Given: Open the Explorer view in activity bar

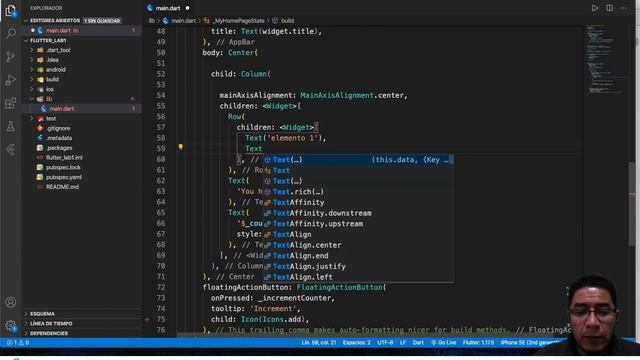Looking at the screenshot, I should [11, 11].
